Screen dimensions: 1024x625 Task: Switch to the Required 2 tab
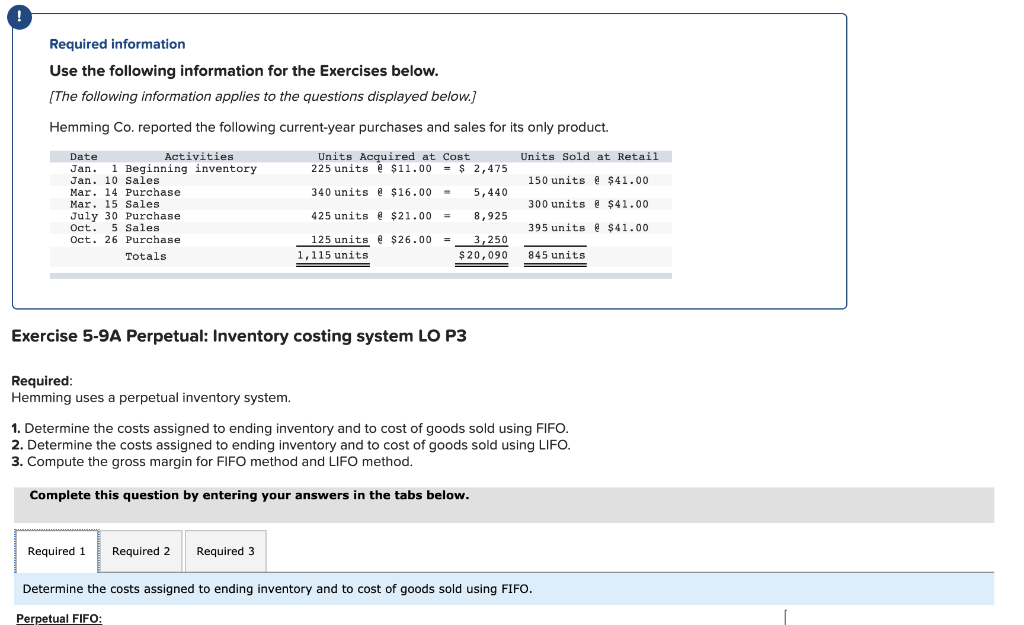pyautogui.click(x=140, y=551)
